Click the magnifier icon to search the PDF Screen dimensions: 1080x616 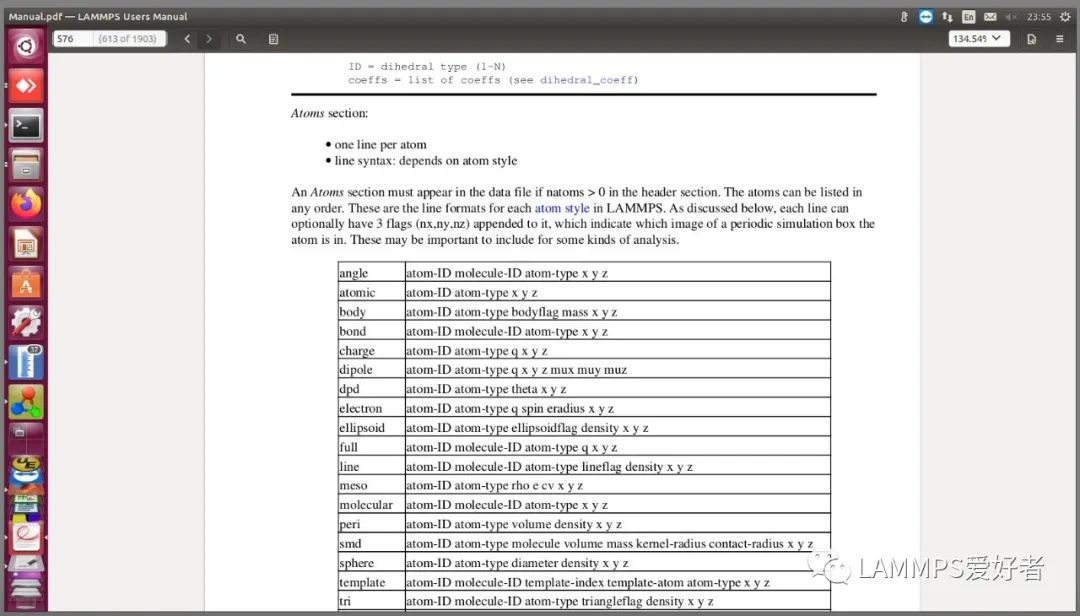(x=241, y=39)
